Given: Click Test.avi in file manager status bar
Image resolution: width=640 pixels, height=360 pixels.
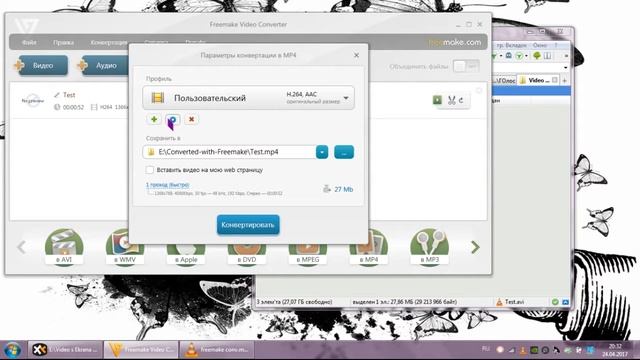Looking at the screenshot, I should (510, 302).
